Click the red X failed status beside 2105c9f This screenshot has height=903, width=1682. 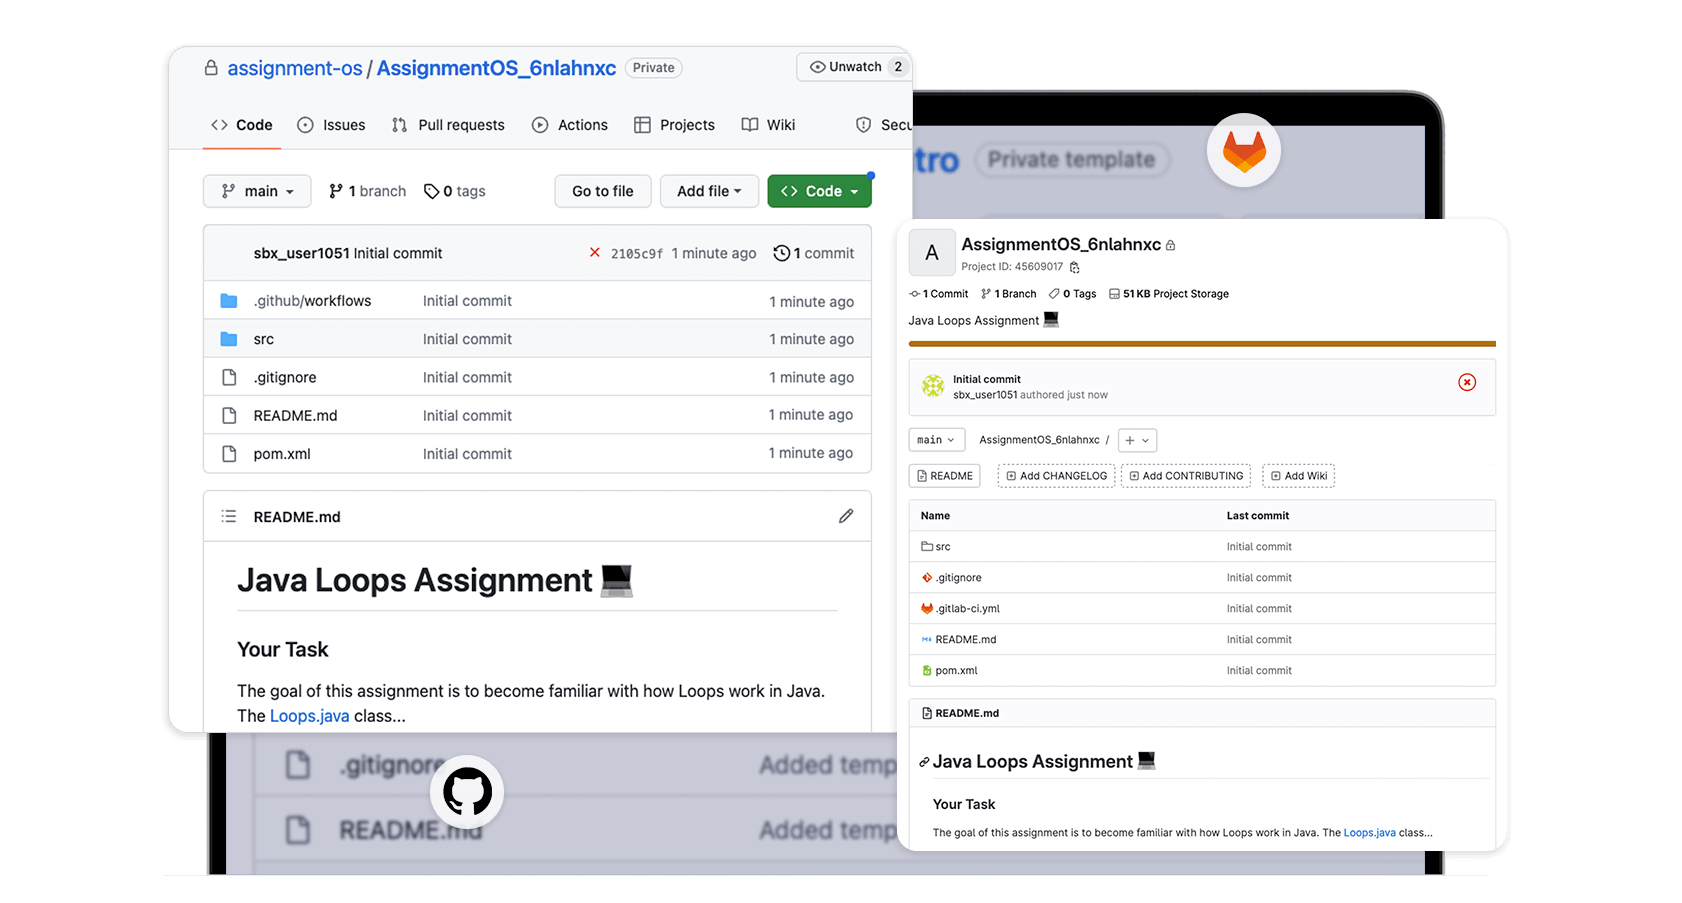(595, 253)
